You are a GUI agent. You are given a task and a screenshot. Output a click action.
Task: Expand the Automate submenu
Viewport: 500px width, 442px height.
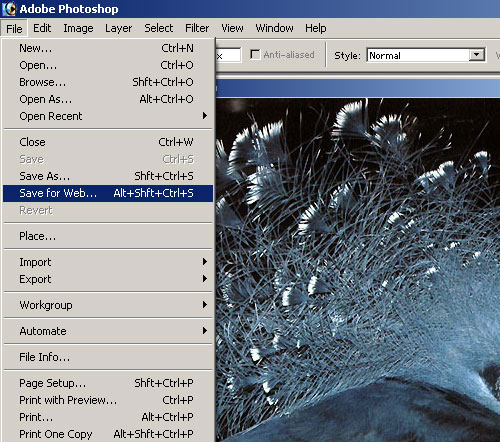point(108,331)
